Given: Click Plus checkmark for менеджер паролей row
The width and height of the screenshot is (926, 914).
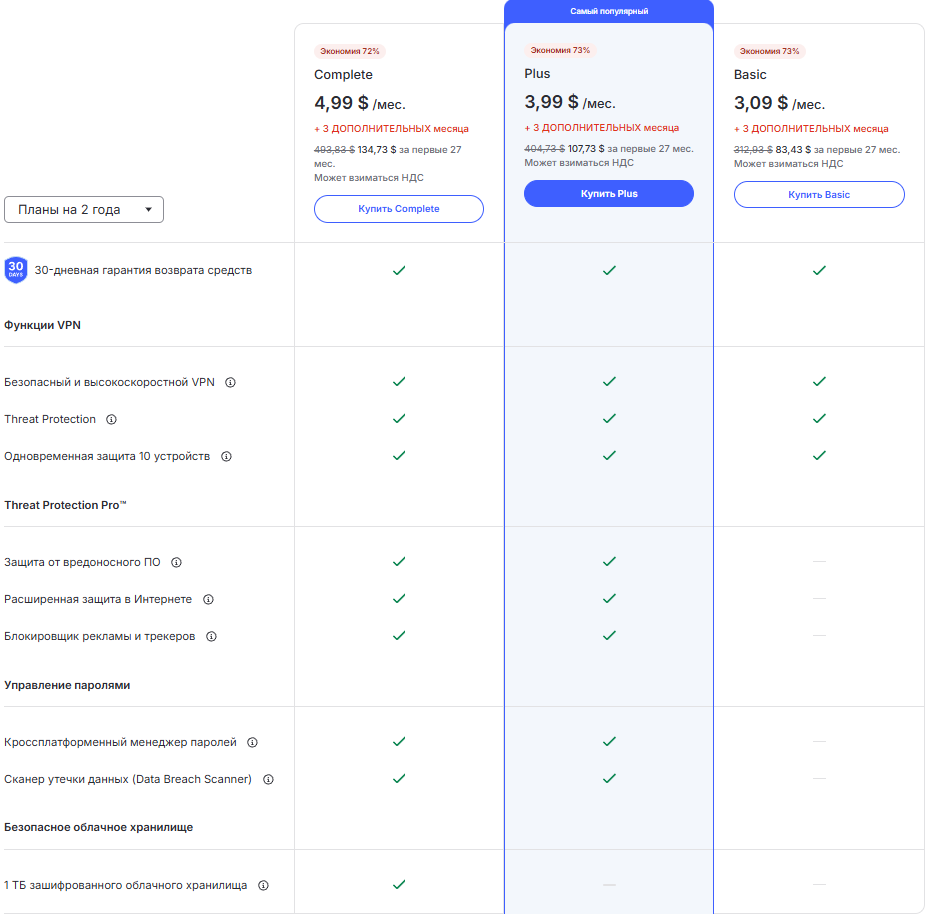Looking at the screenshot, I should [609, 742].
